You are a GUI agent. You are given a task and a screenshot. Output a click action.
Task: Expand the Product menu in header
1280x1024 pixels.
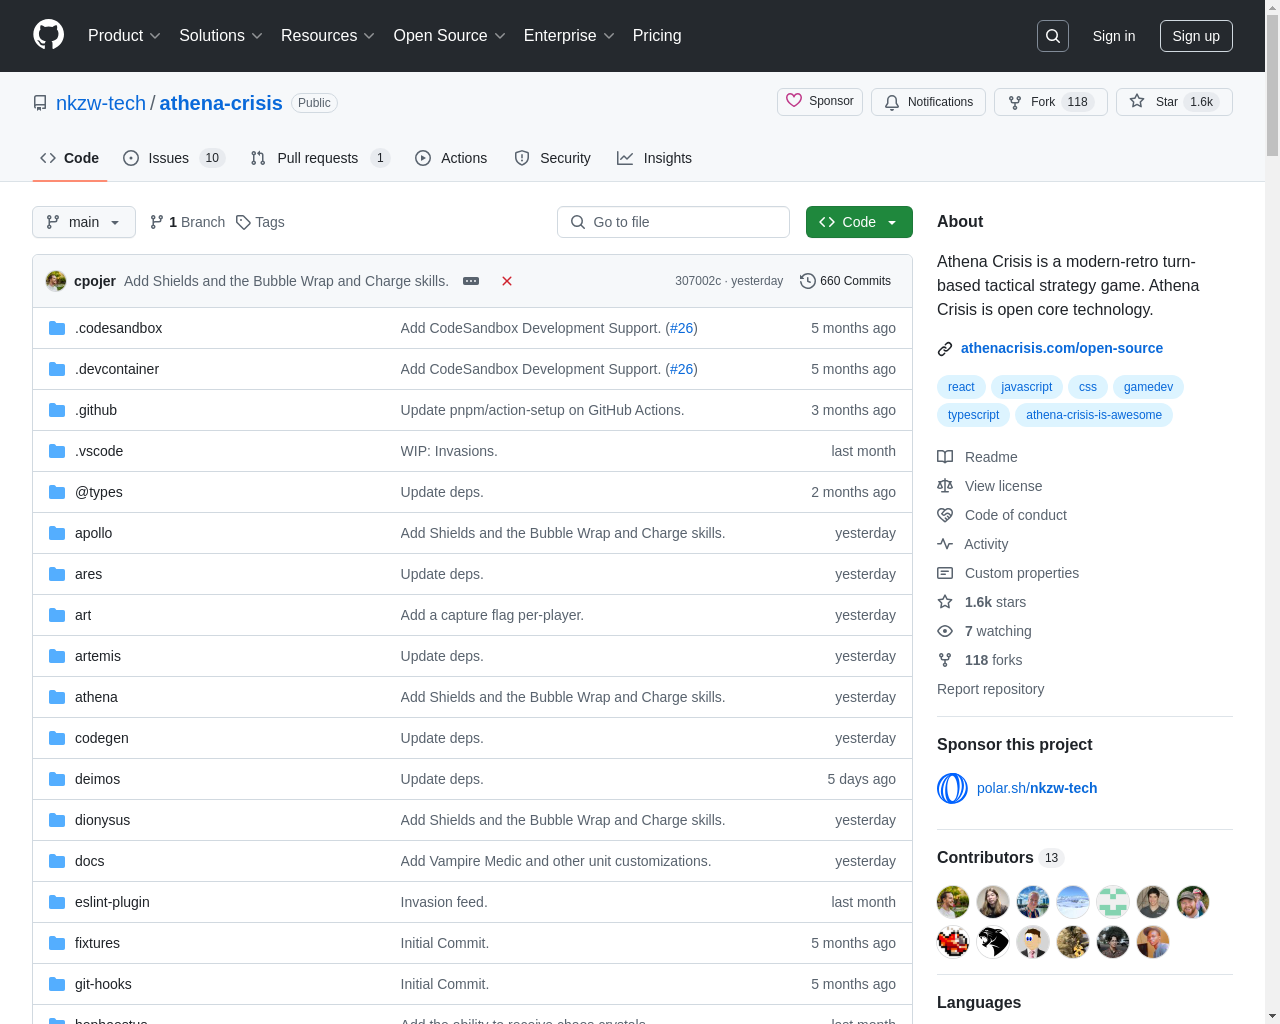coord(124,35)
